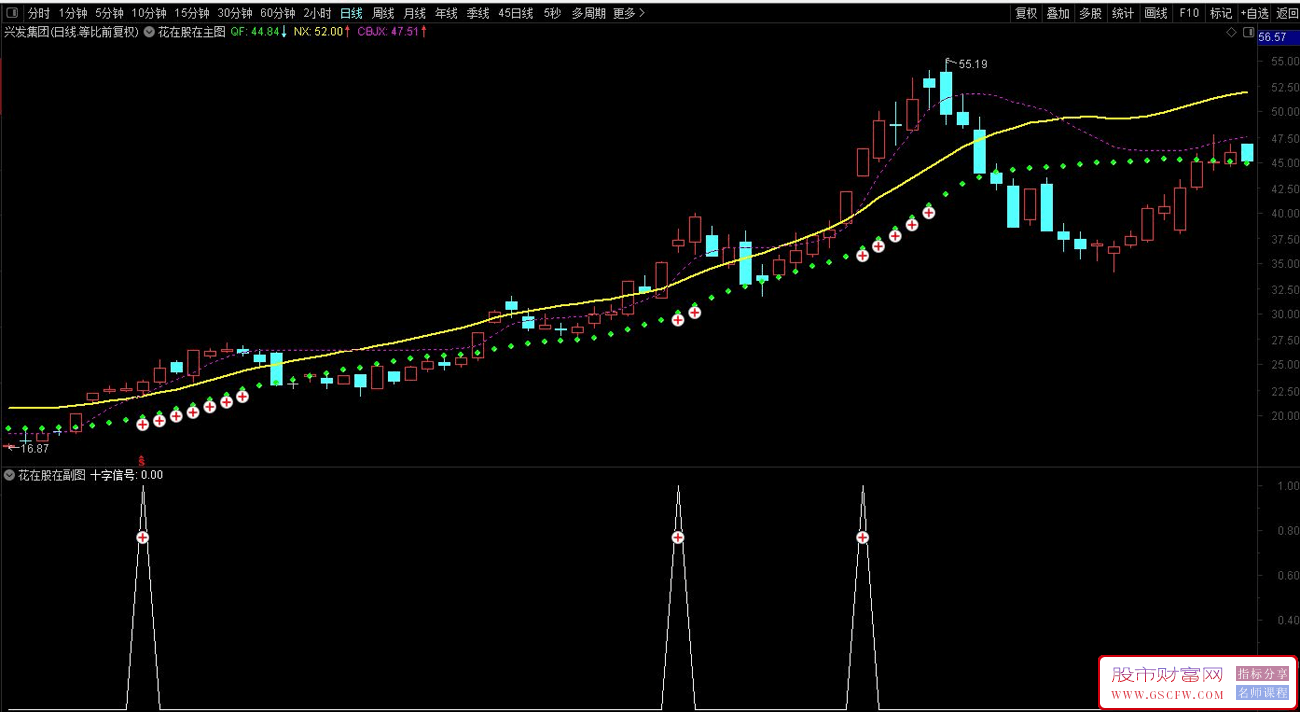Screen dimensions: 1300x712
Task: Activate the 画线 drawing tool
Action: tap(1156, 13)
